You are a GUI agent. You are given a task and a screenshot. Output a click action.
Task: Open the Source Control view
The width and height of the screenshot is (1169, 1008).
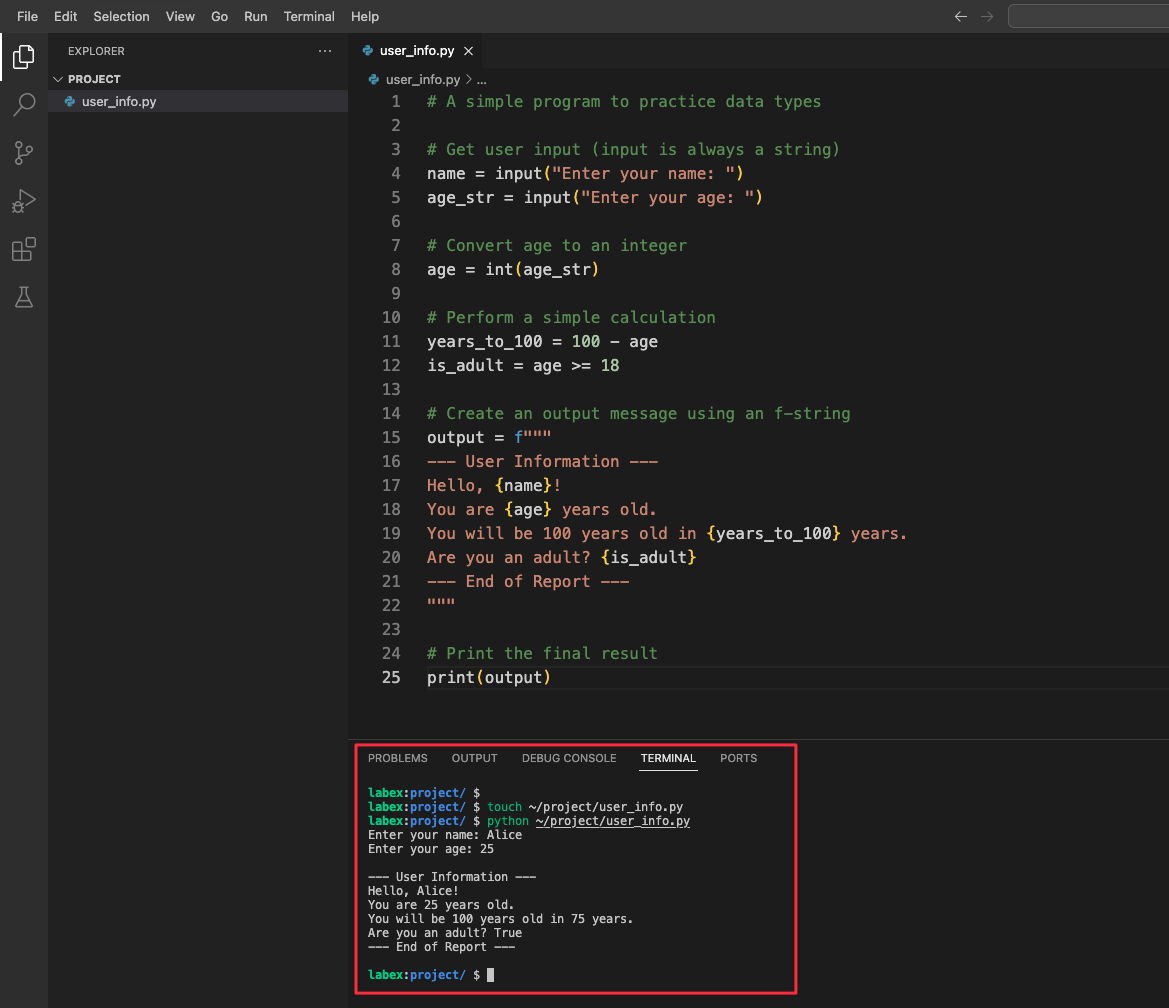pos(24,153)
